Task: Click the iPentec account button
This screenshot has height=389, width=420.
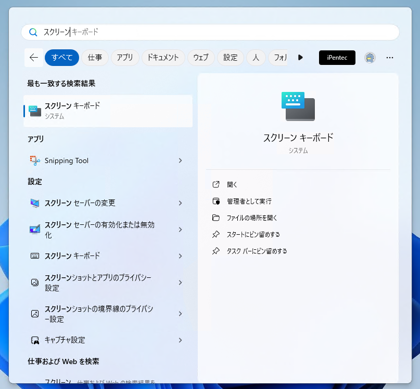Action: 337,58
